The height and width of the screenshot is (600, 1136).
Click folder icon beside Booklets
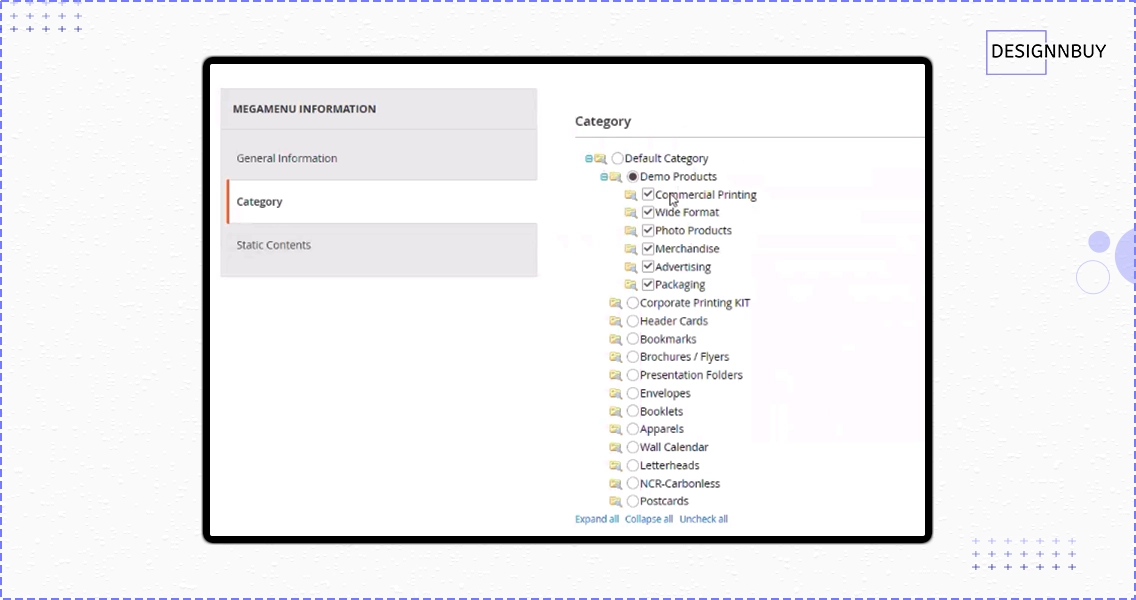[x=616, y=412]
